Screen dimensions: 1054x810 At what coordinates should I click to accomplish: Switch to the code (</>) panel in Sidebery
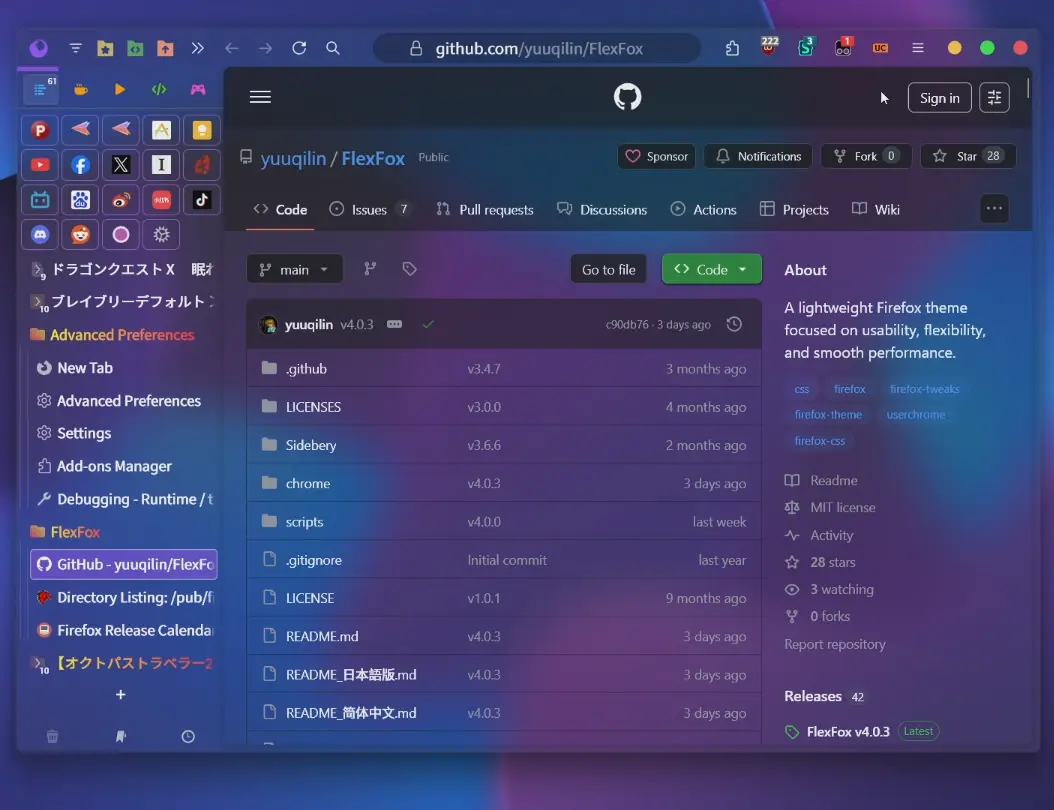(x=157, y=89)
